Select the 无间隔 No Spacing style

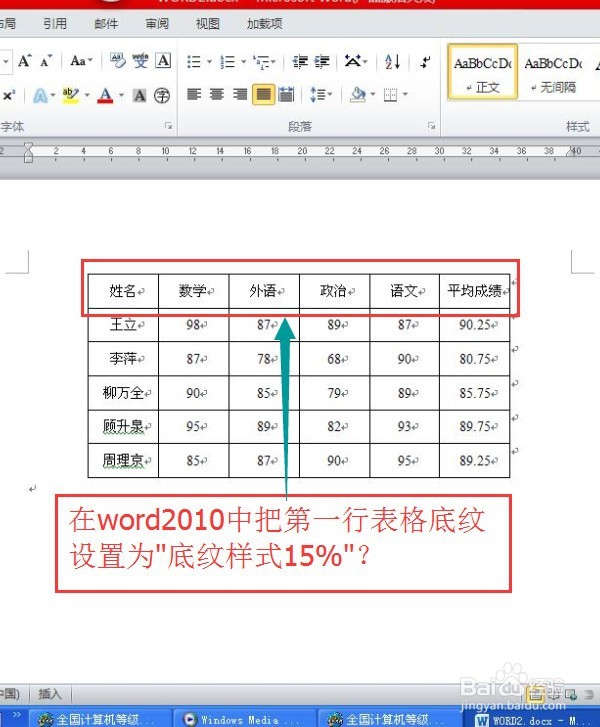(x=553, y=72)
